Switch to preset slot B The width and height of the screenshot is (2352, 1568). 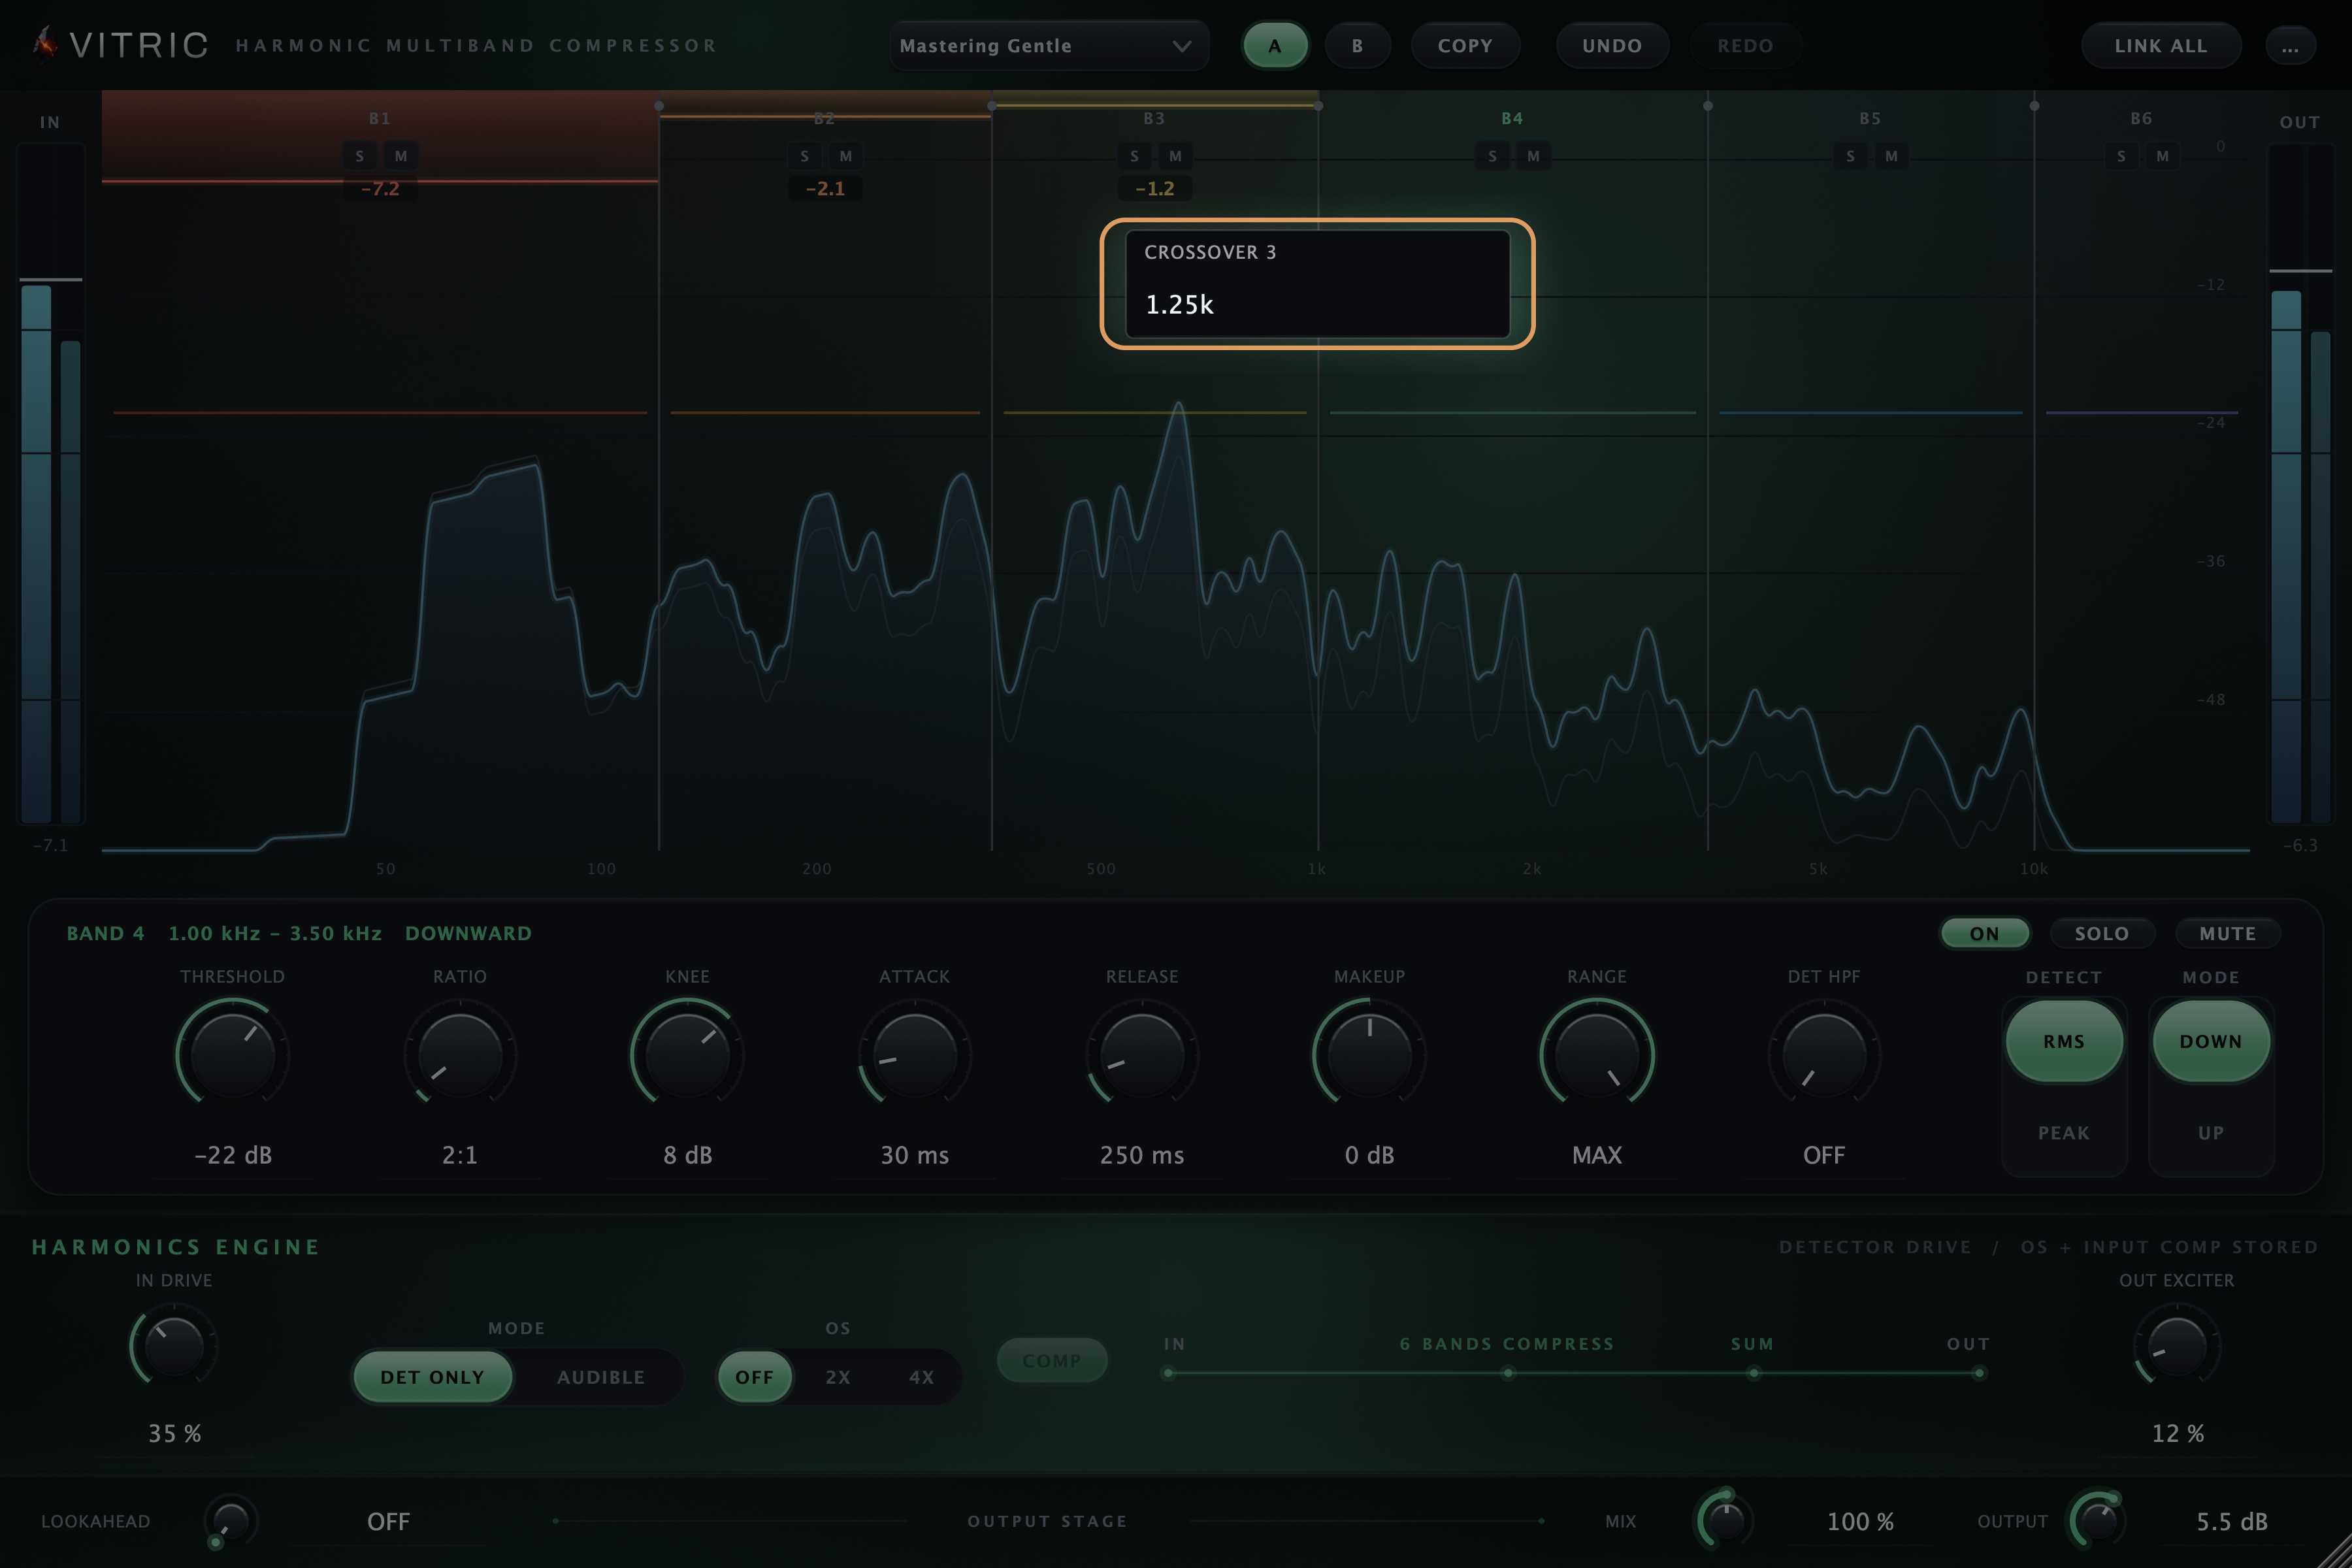point(1357,46)
